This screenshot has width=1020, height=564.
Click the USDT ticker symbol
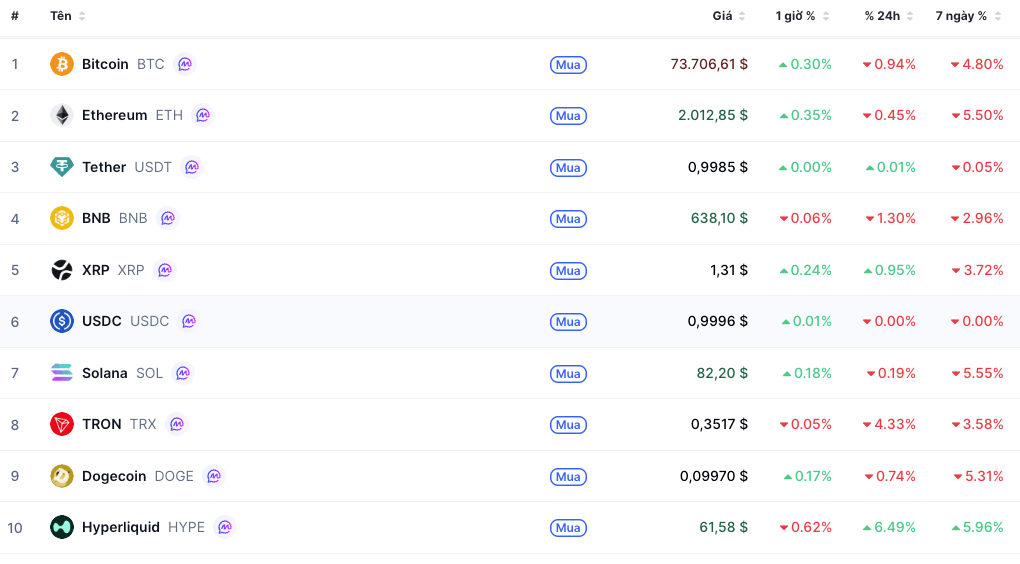[x=153, y=167]
